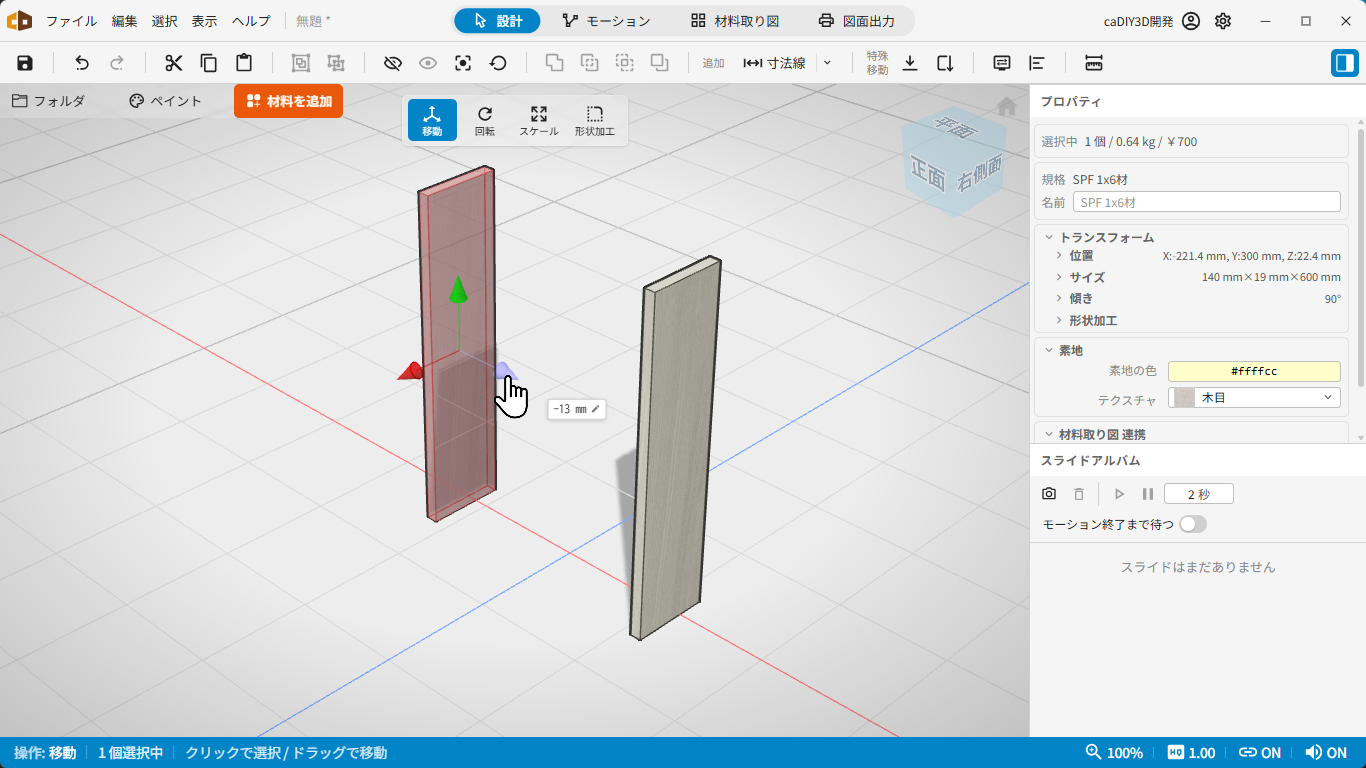1366x768 pixels.
Task: Open the 編集 menu
Action: [x=125, y=21]
